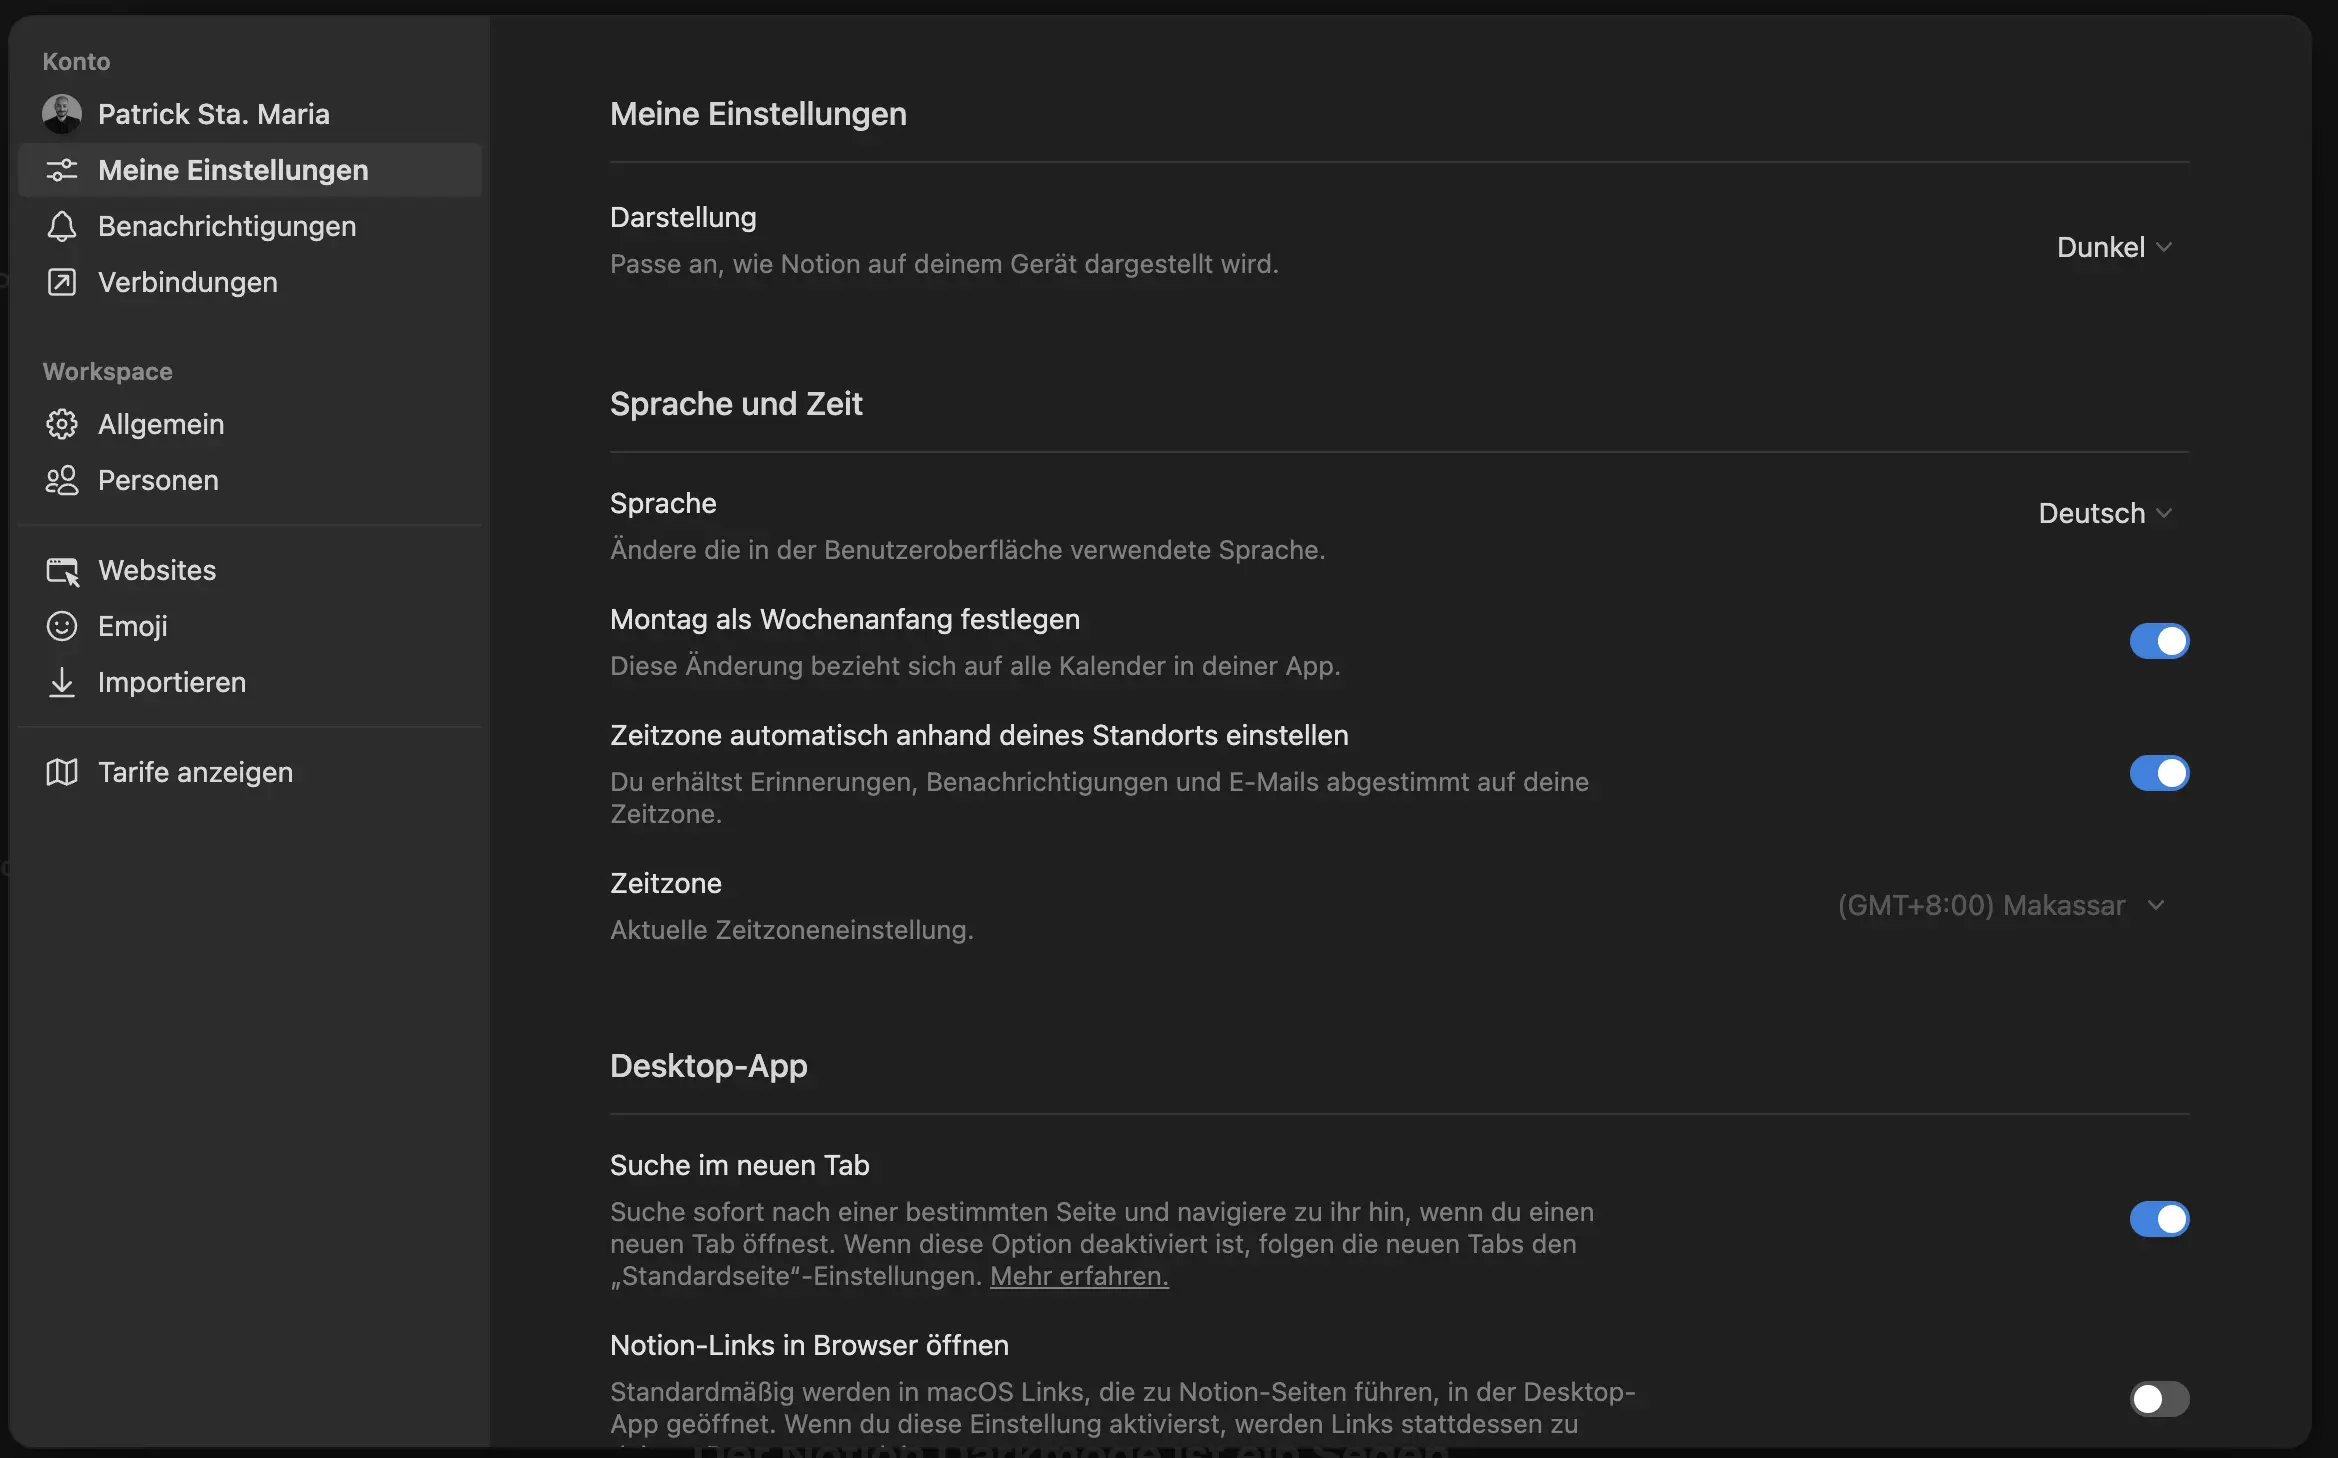Open the Emoji smiley icon
The height and width of the screenshot is (1458, 2338).
61,626
